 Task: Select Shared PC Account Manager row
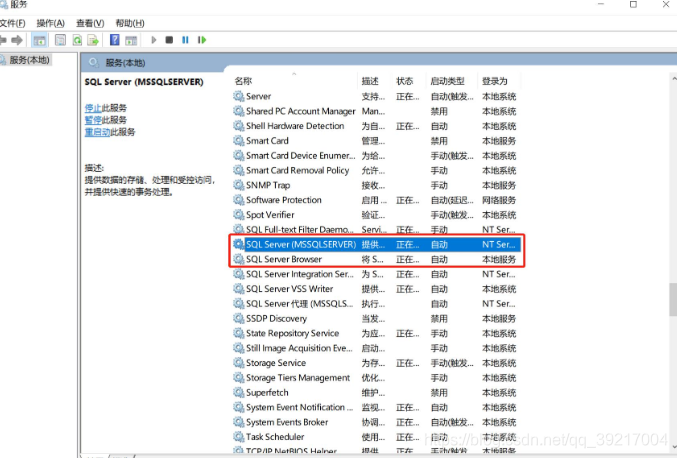click(x=375, y=111)
